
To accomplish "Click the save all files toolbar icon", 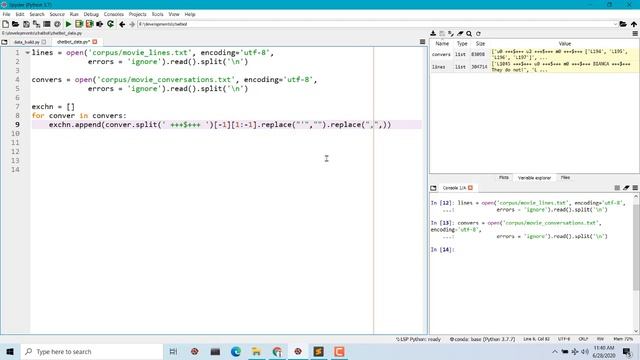I will coord(36,24).
